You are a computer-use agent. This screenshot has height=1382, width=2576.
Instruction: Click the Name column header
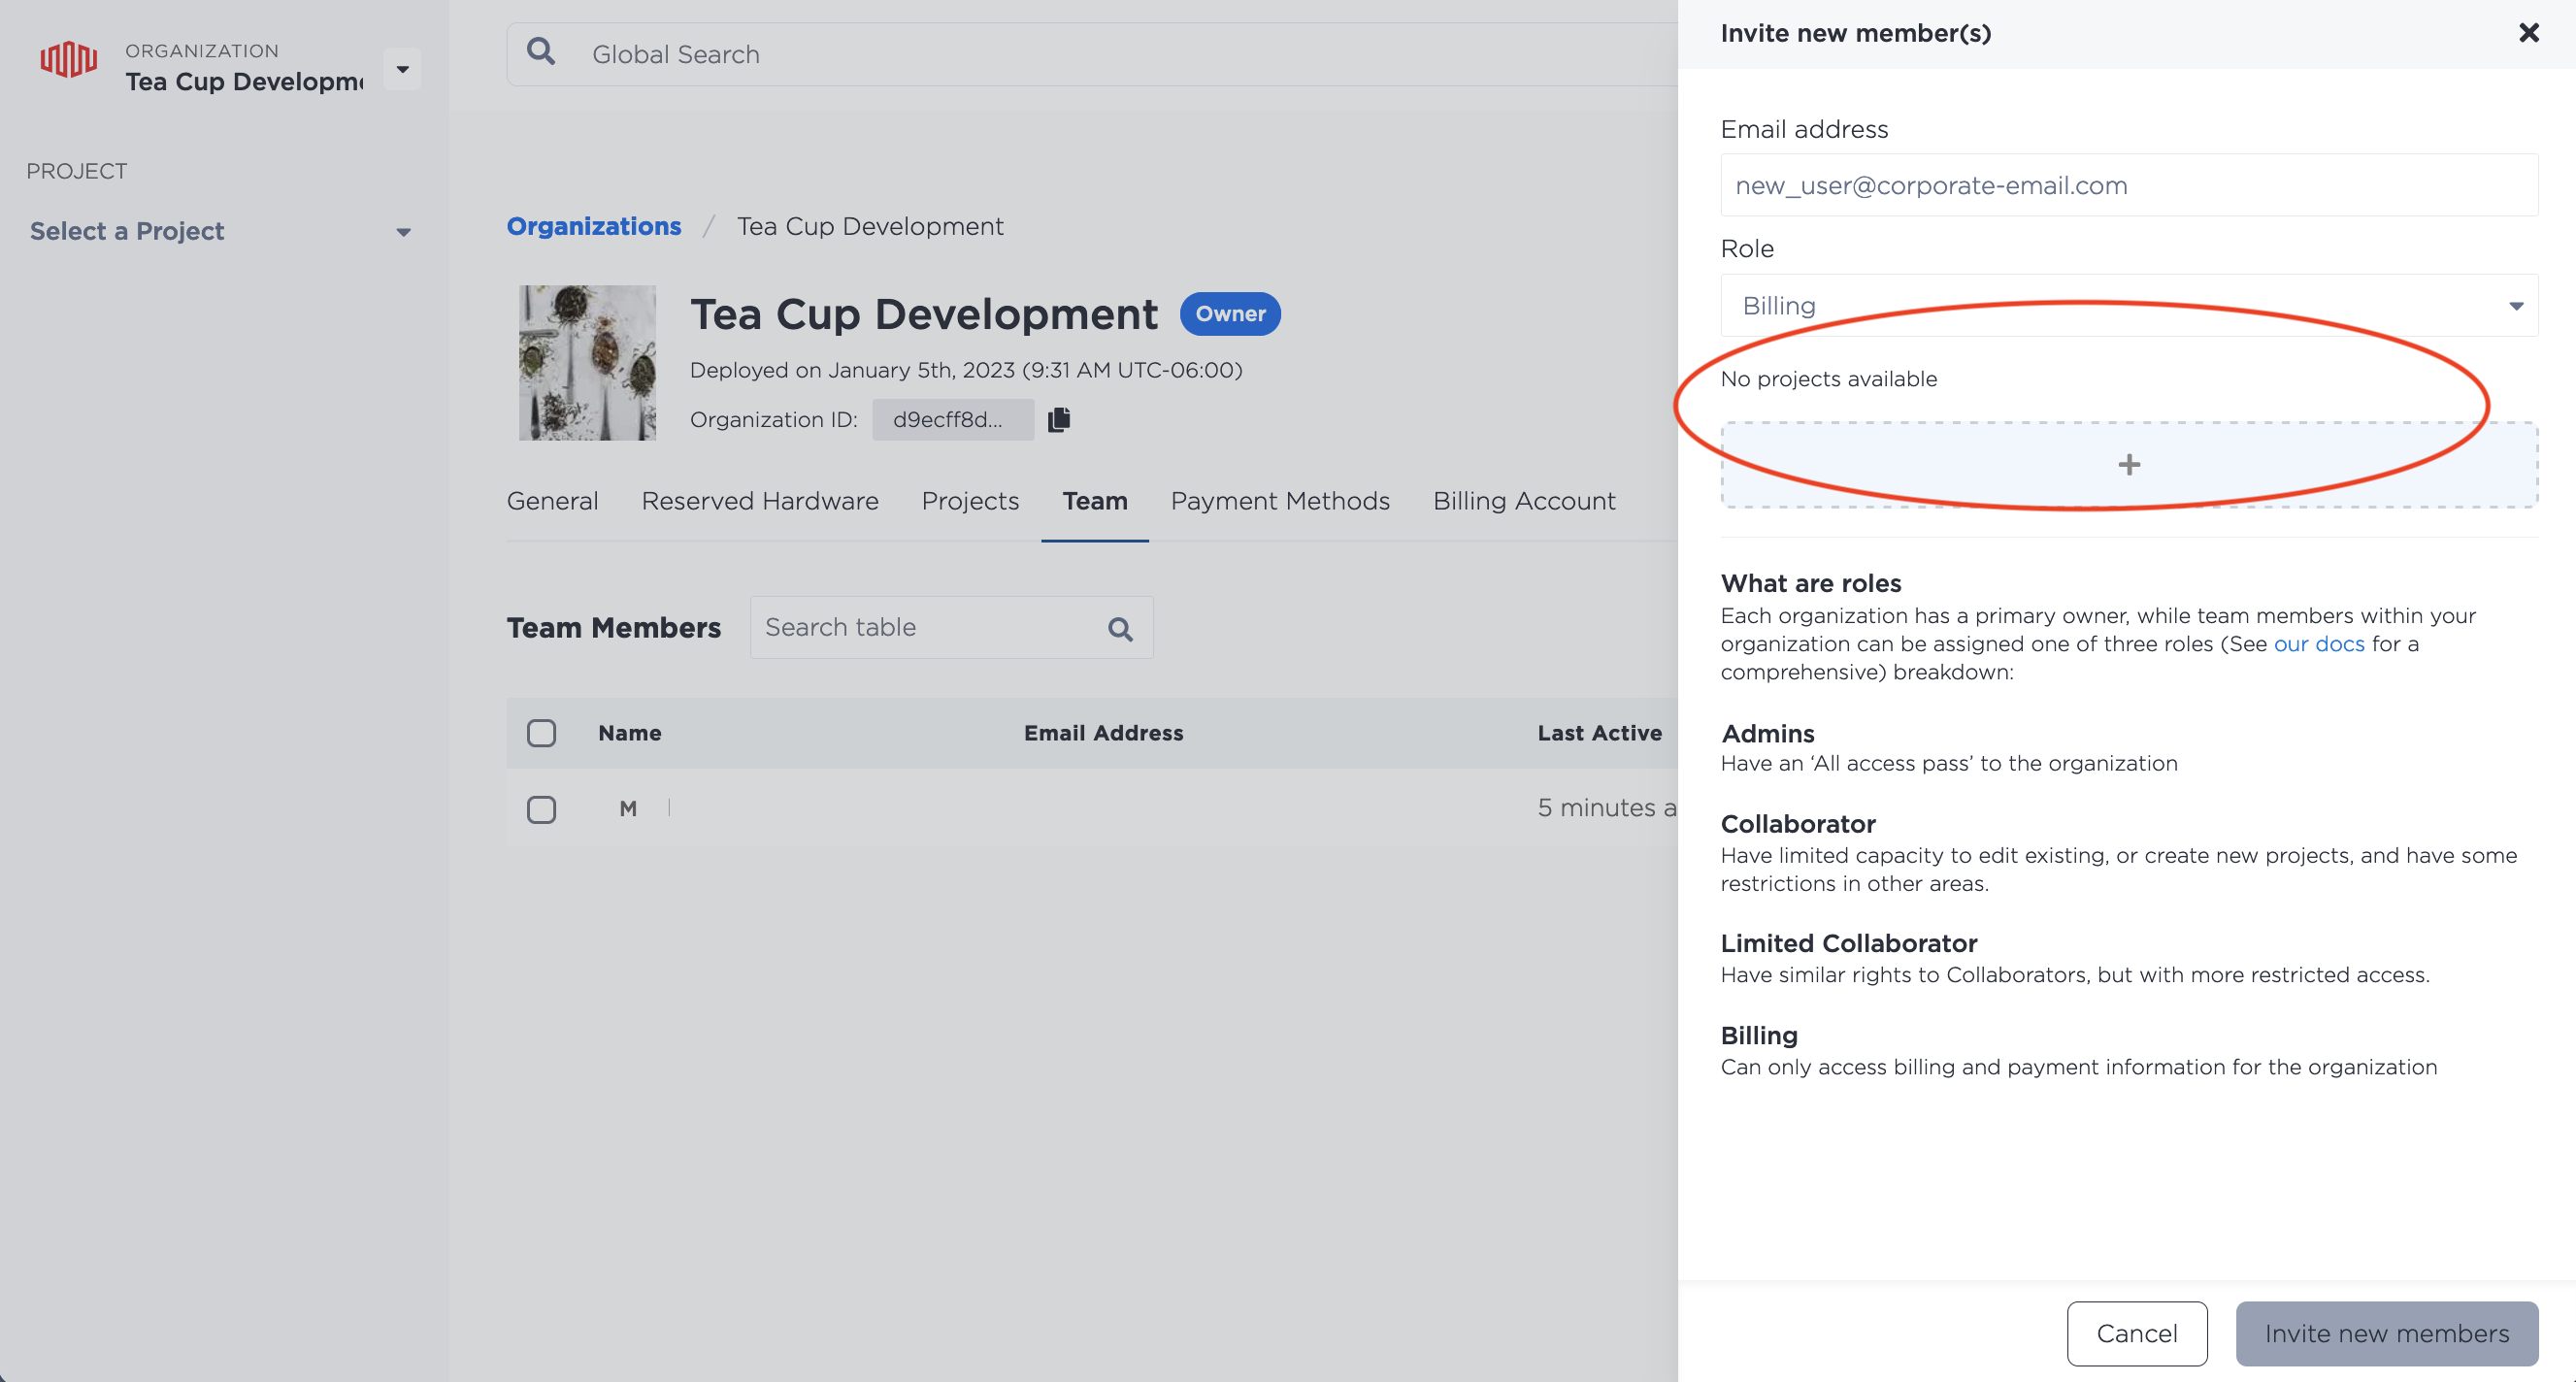point(630,733)
